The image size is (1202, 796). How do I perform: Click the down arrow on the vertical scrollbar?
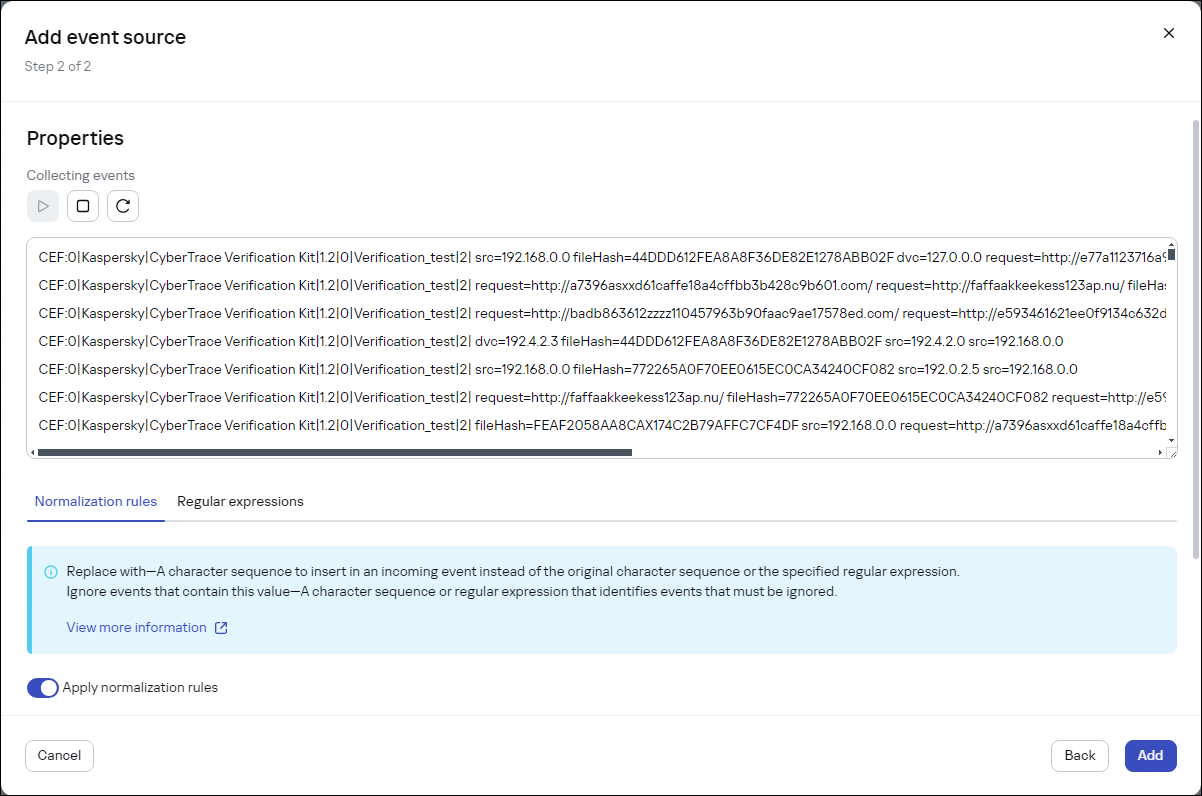tap(1170, 440)
